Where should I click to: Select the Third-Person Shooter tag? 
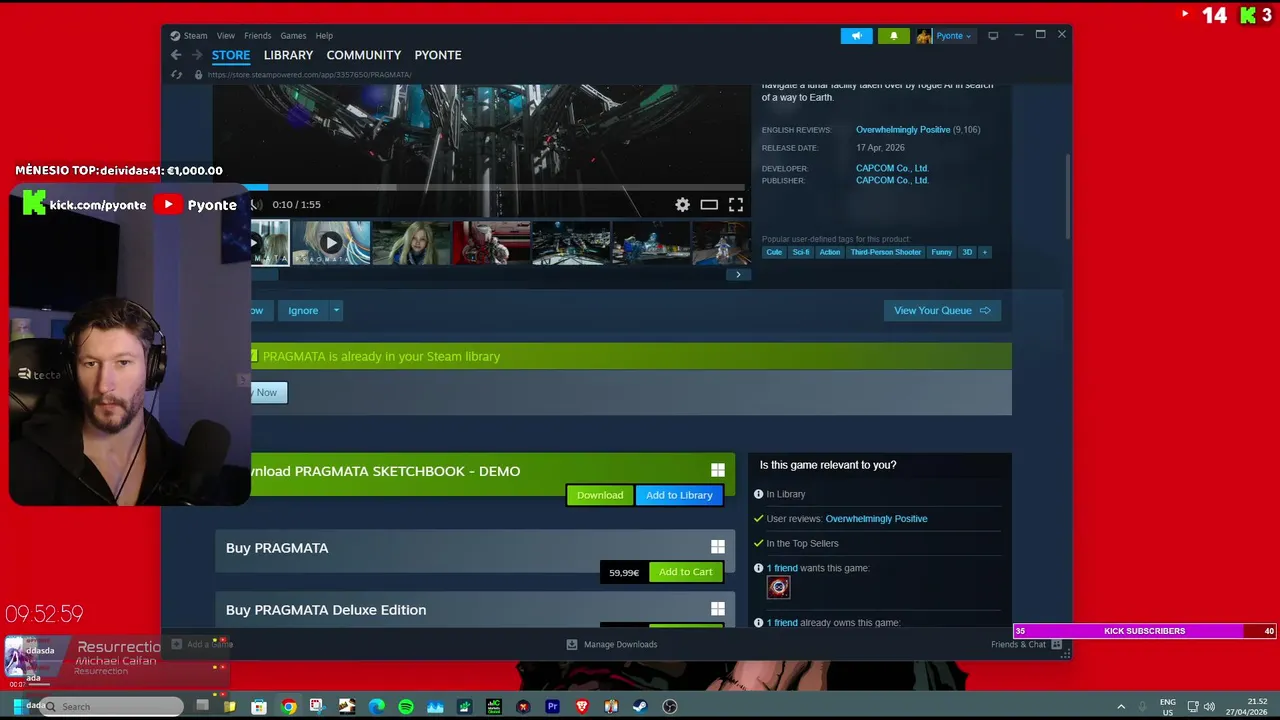[x=886, y=252]
